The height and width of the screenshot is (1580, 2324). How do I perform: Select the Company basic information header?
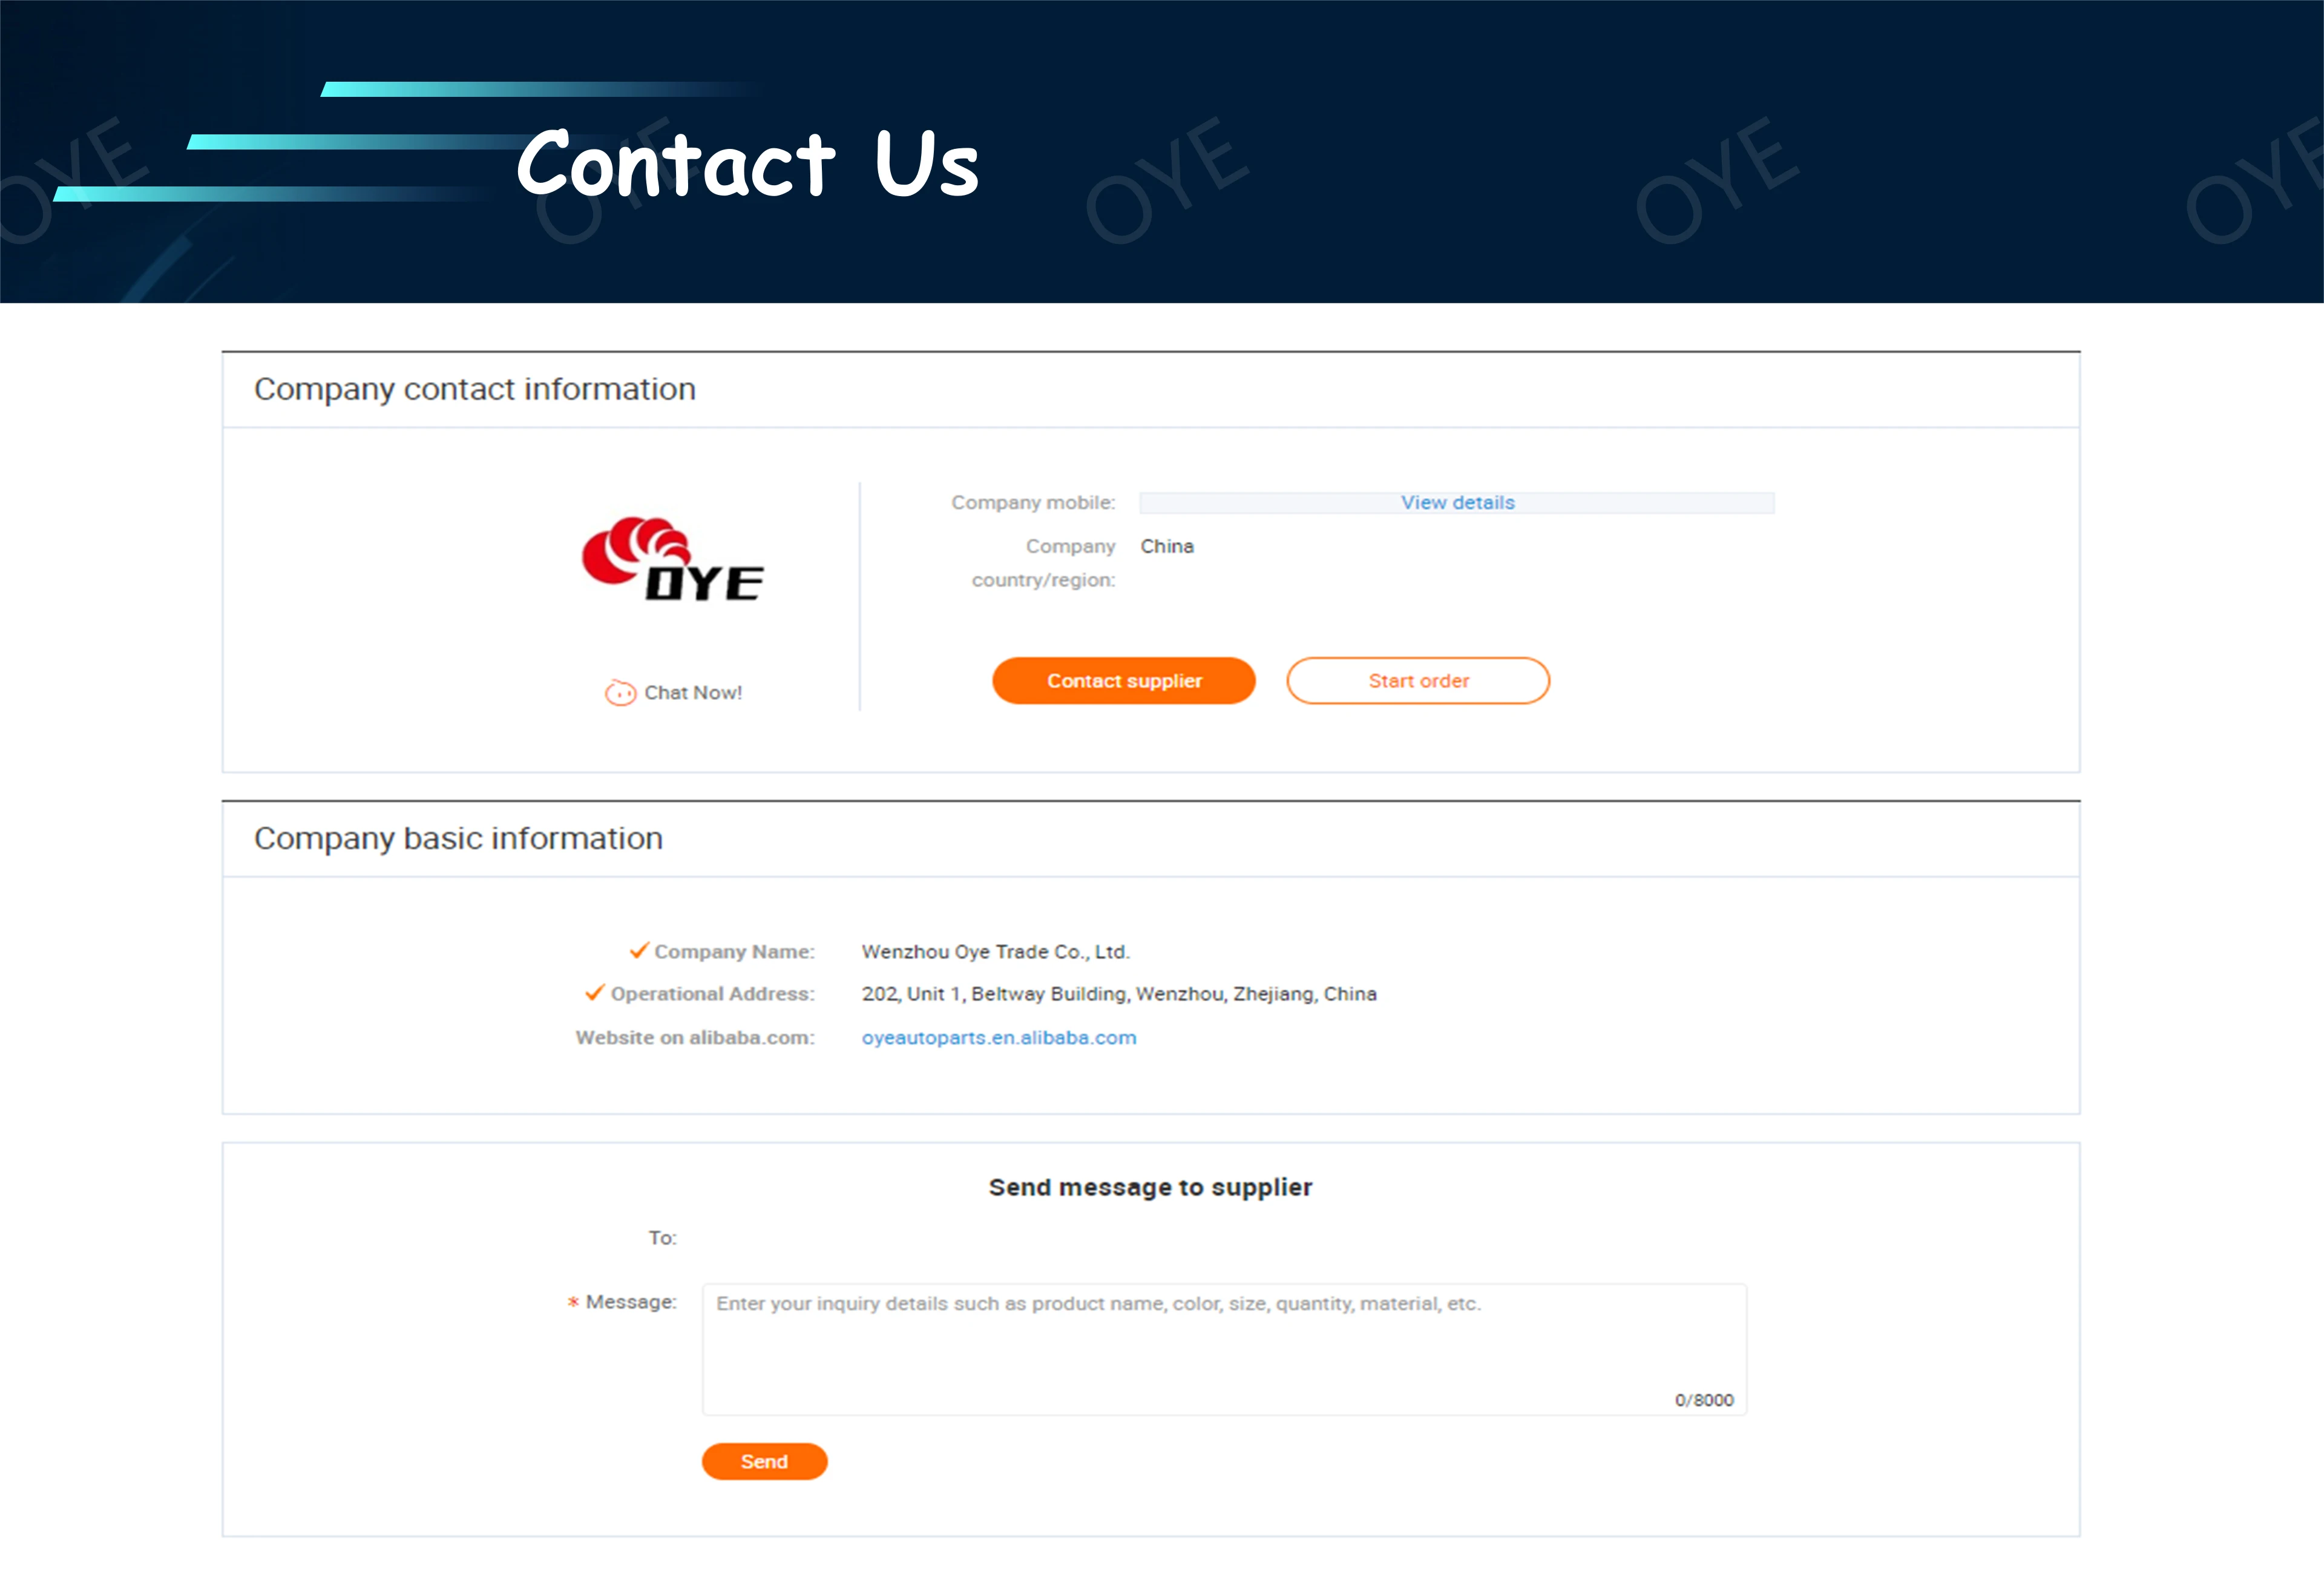click(458, 838)
